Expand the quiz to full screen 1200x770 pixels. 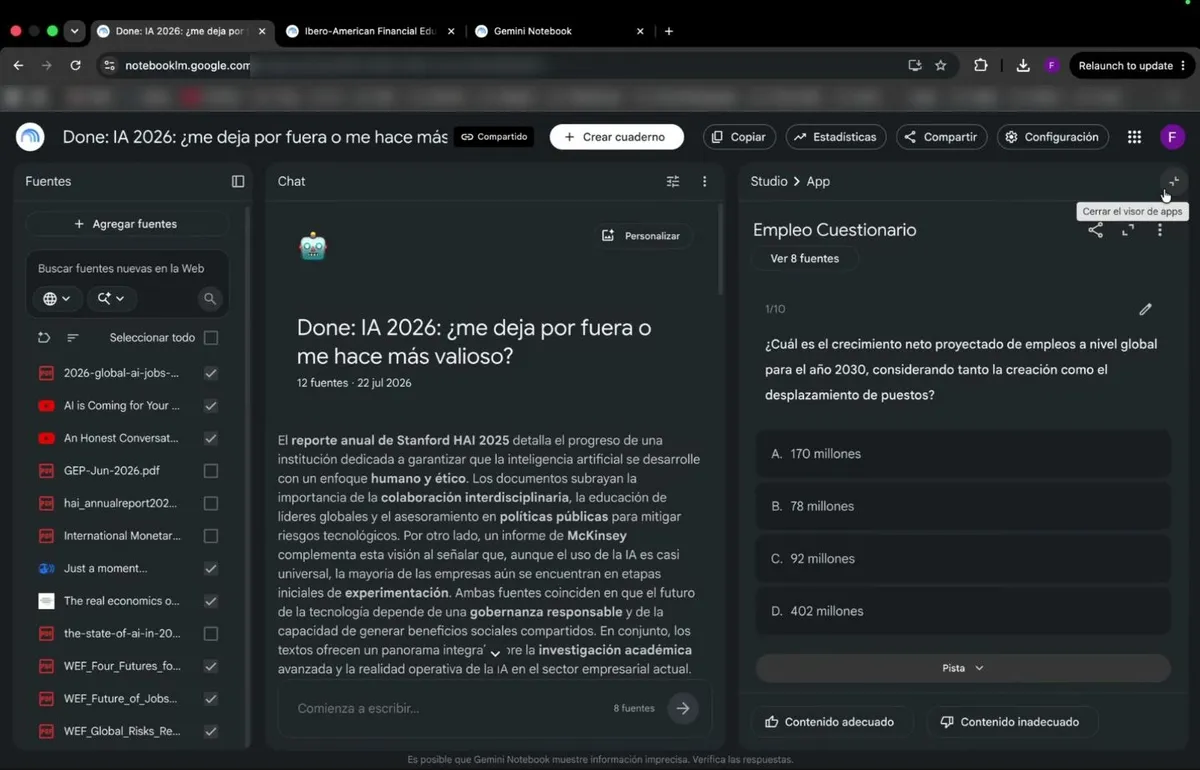[1128, 230]
